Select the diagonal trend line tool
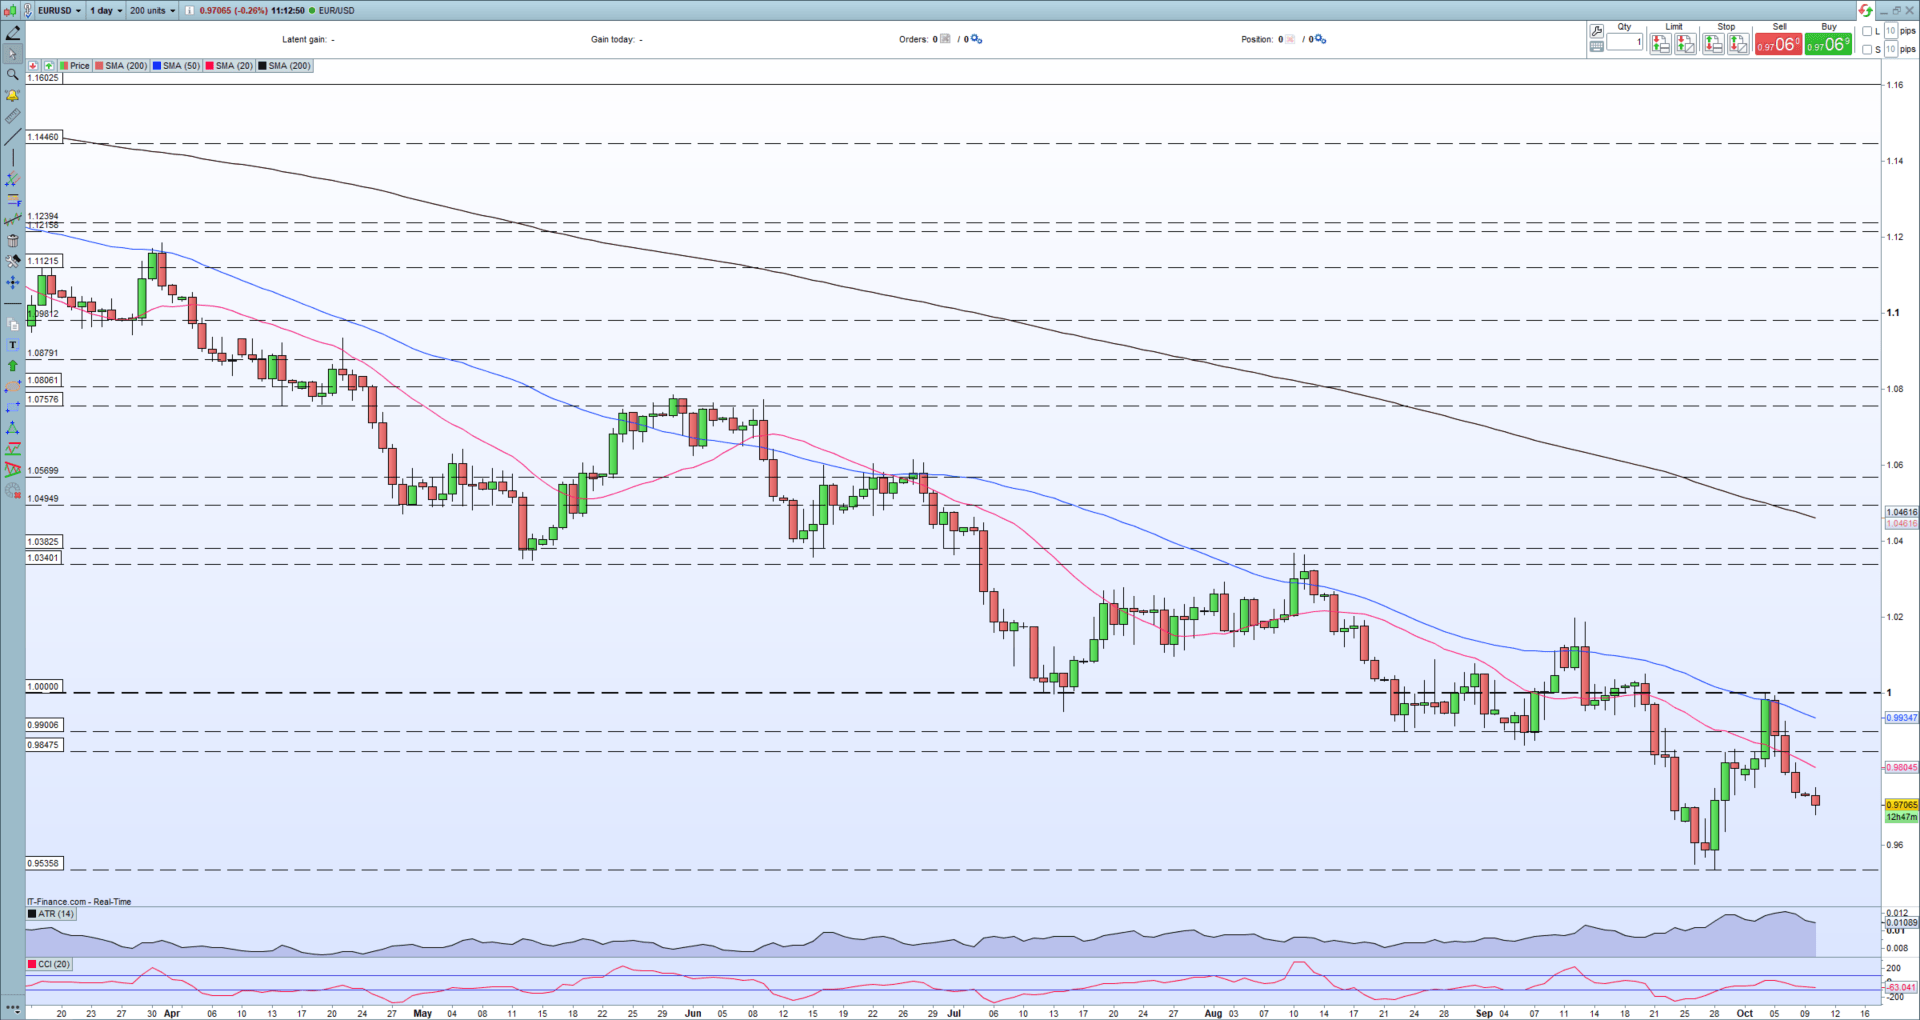Image resolution: width=1920 pixels, height=1020 pixels. 12,138
